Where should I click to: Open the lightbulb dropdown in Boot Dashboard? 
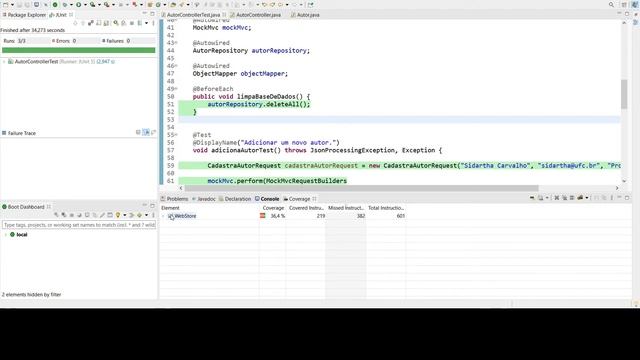point(125,215)
